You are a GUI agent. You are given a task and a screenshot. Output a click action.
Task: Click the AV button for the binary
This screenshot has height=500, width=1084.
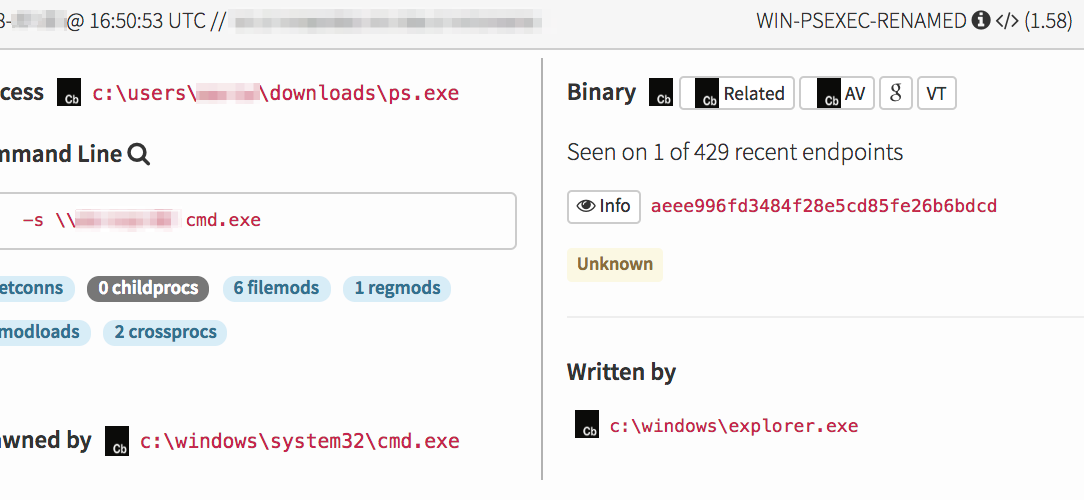coord(837,93)
